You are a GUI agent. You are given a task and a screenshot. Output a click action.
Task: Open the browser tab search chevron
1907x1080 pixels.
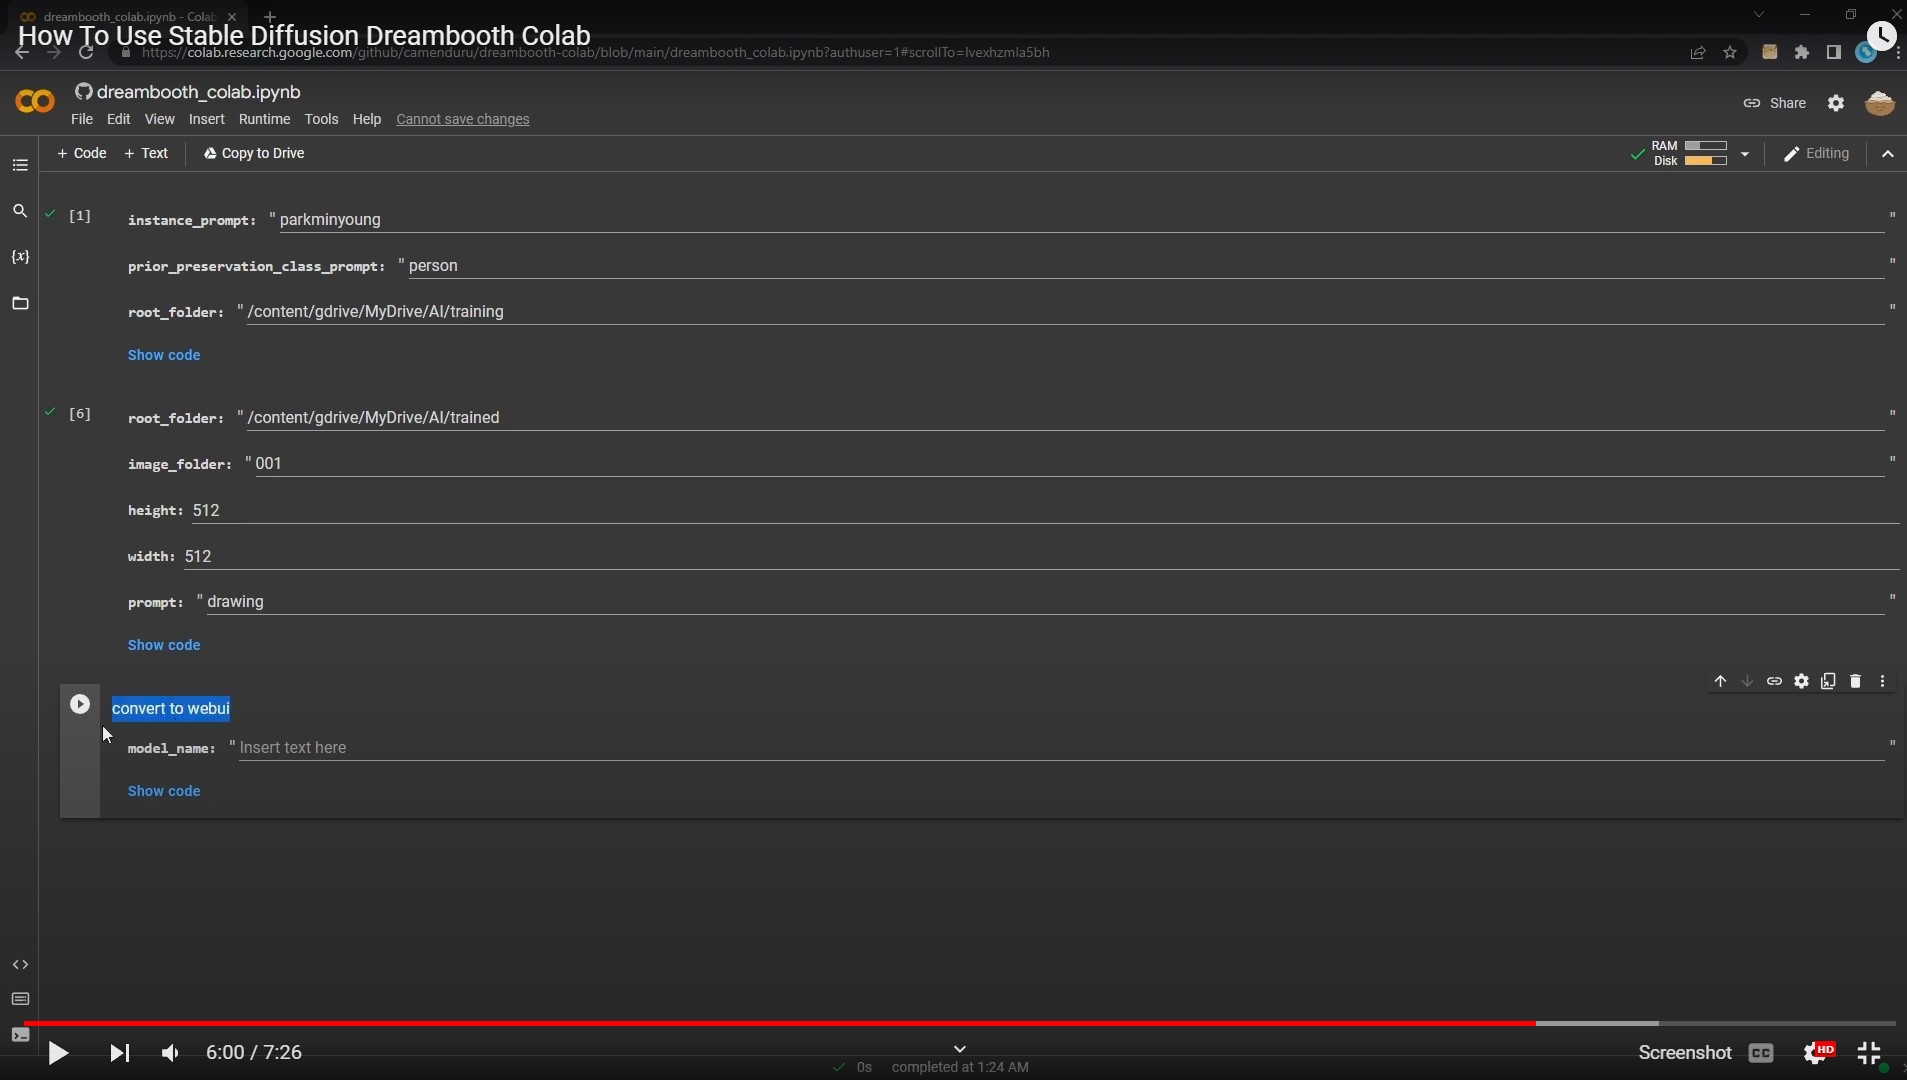pos(1759,15)
